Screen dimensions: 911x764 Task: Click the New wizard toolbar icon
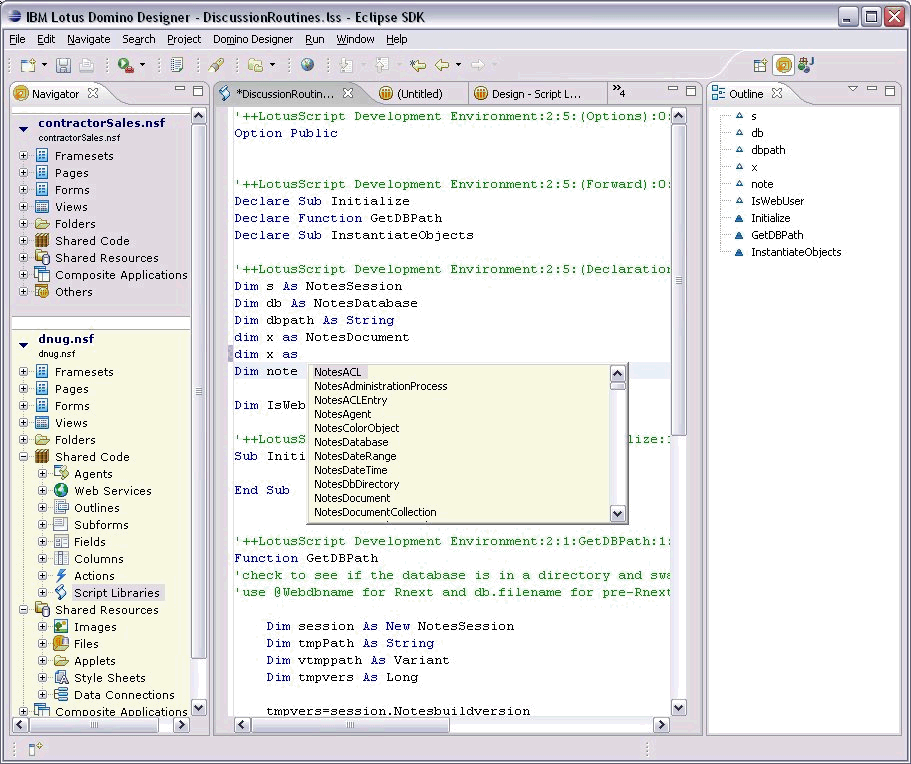(x=28, y=65)
